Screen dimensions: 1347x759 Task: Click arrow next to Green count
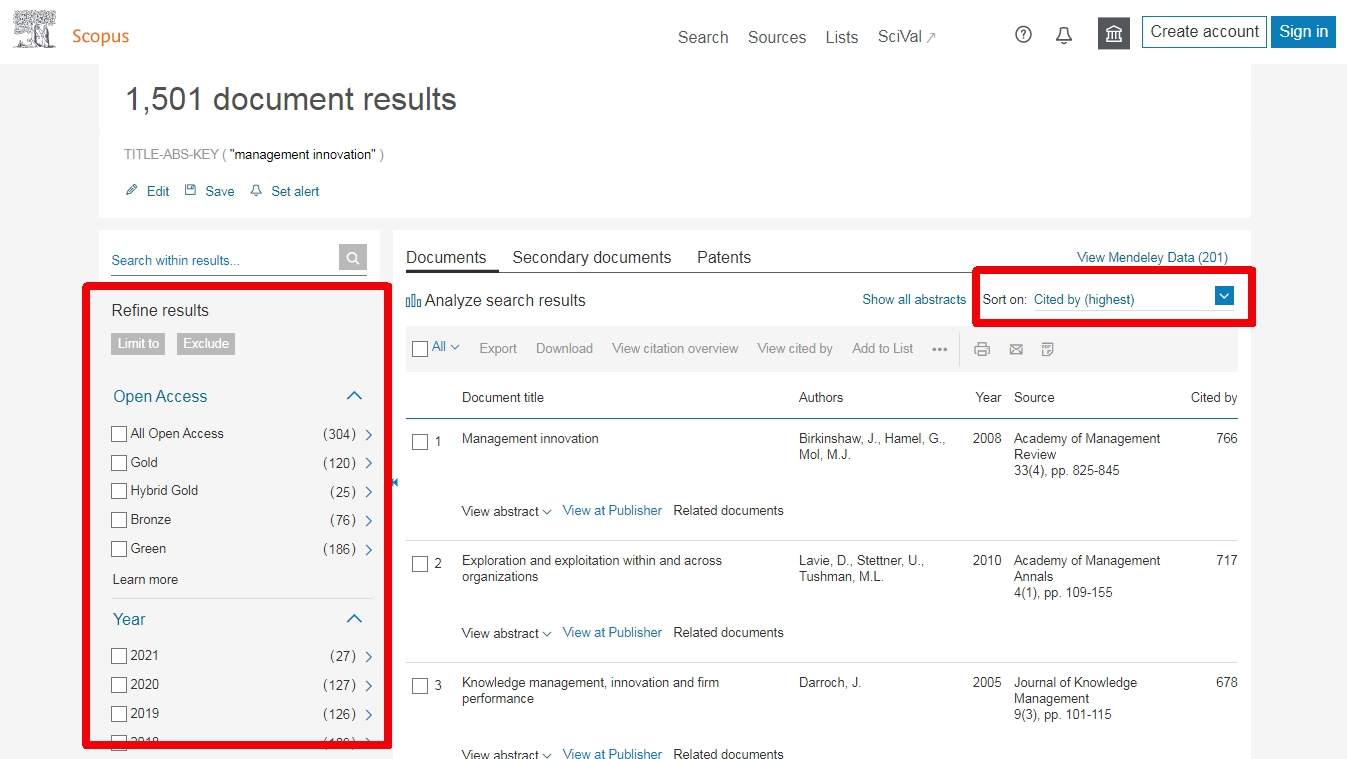(x=369, y=549)
